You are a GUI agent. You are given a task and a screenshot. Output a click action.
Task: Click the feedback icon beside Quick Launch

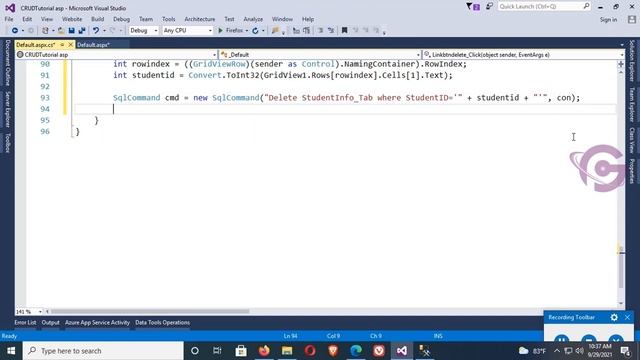point(489,7)
